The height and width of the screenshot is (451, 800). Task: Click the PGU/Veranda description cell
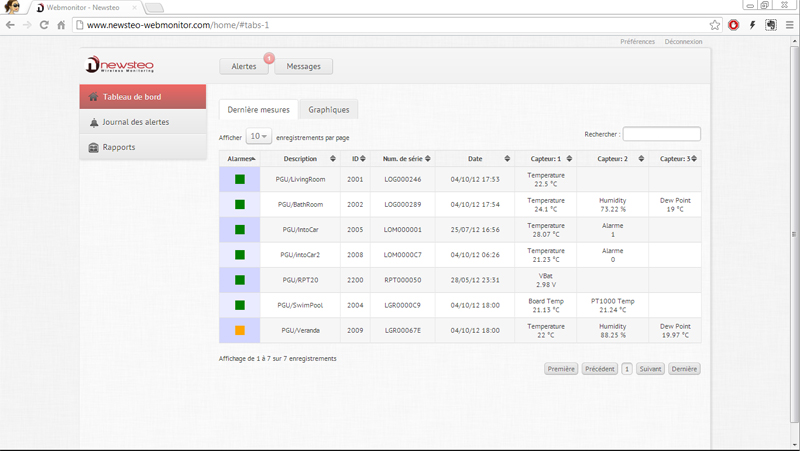[300, 330]
